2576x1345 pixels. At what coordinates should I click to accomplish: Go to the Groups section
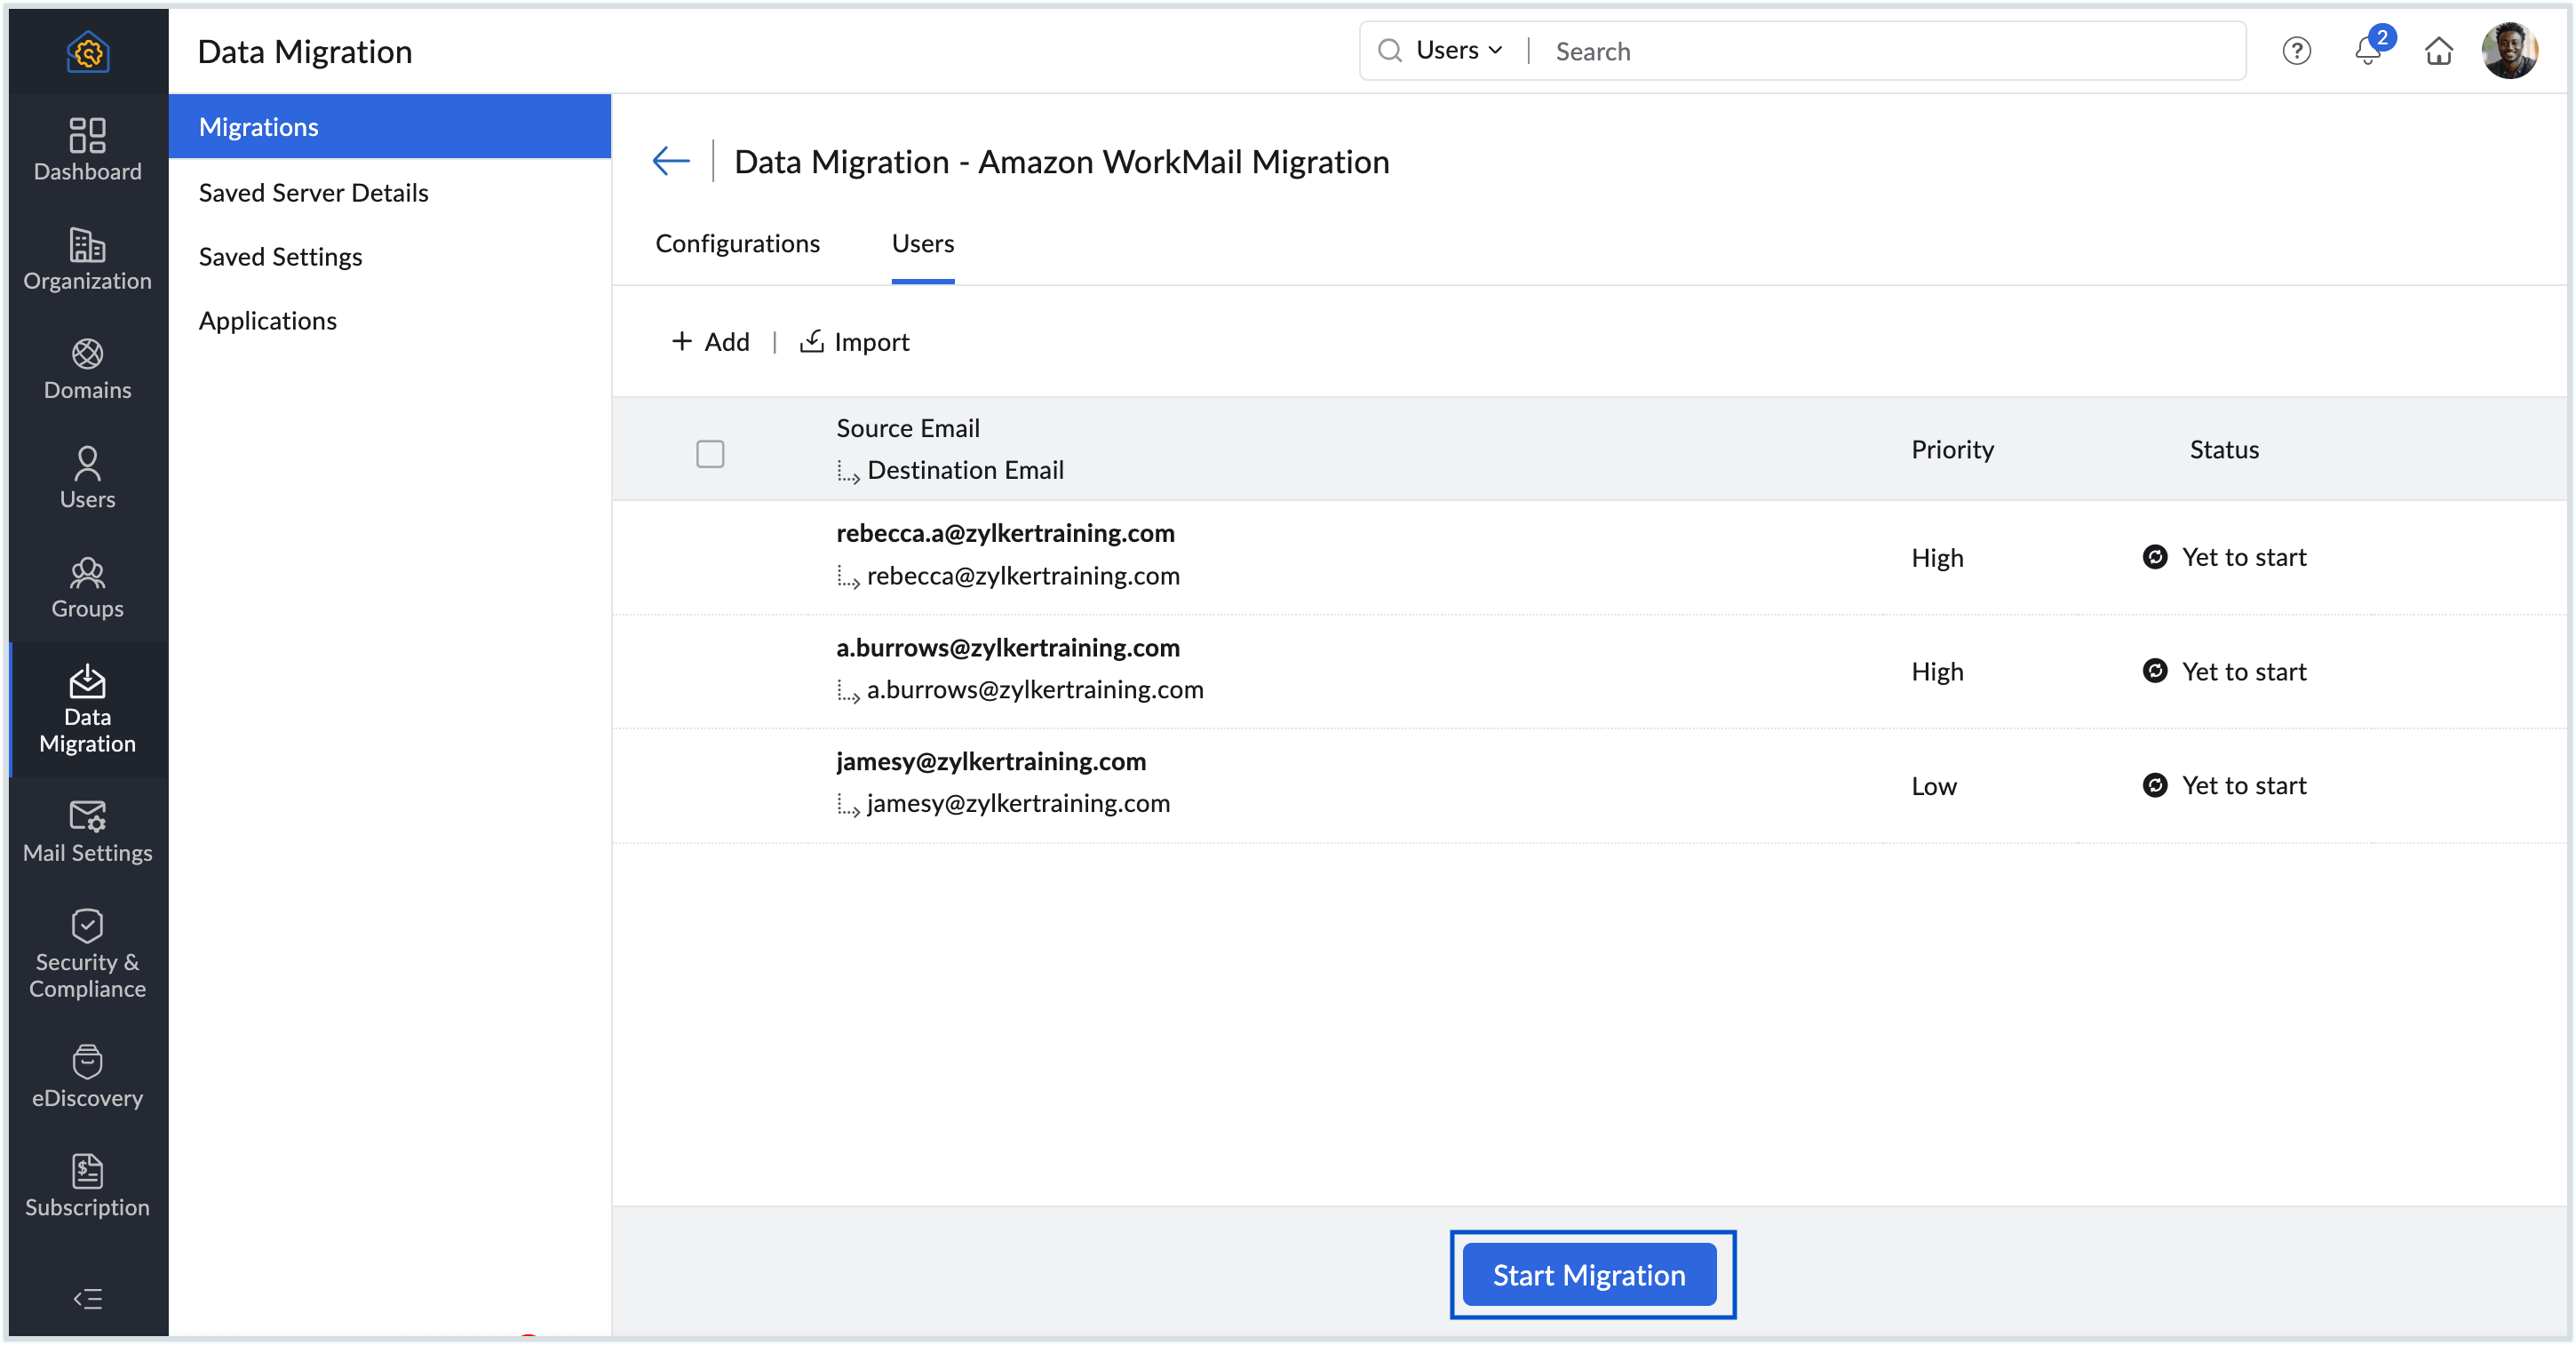coord(87,587)
